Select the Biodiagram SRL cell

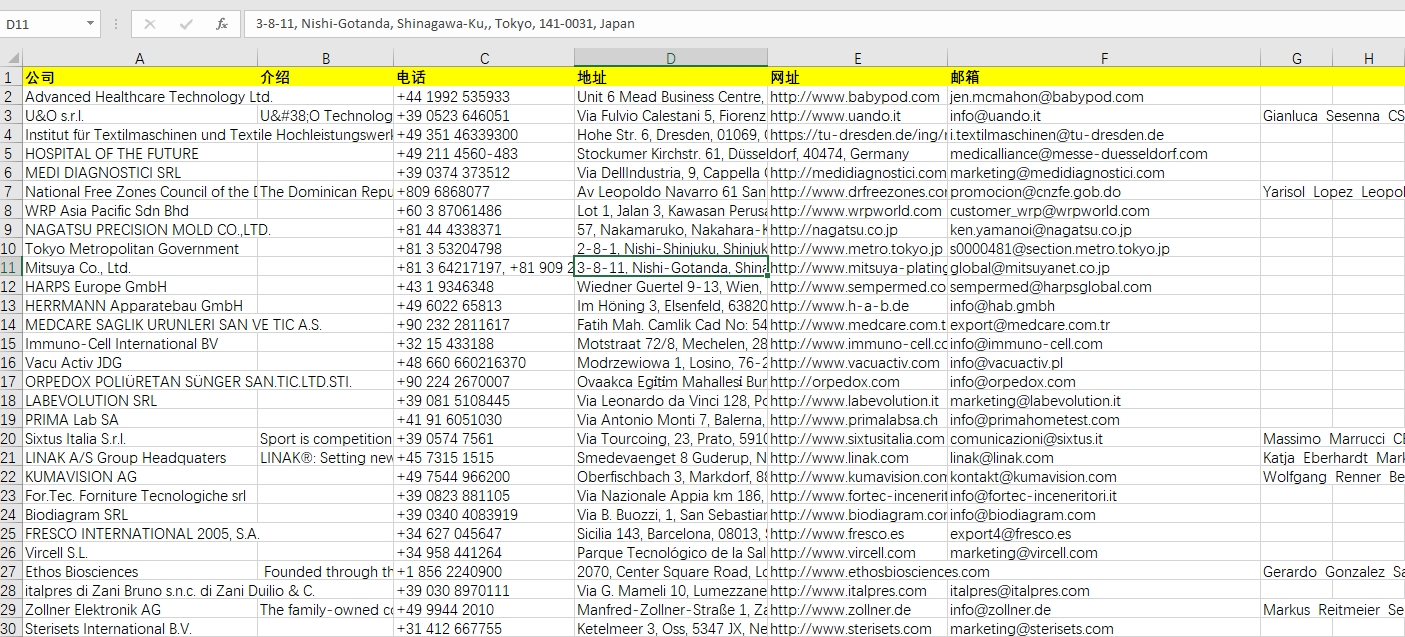tap(140, 514)
